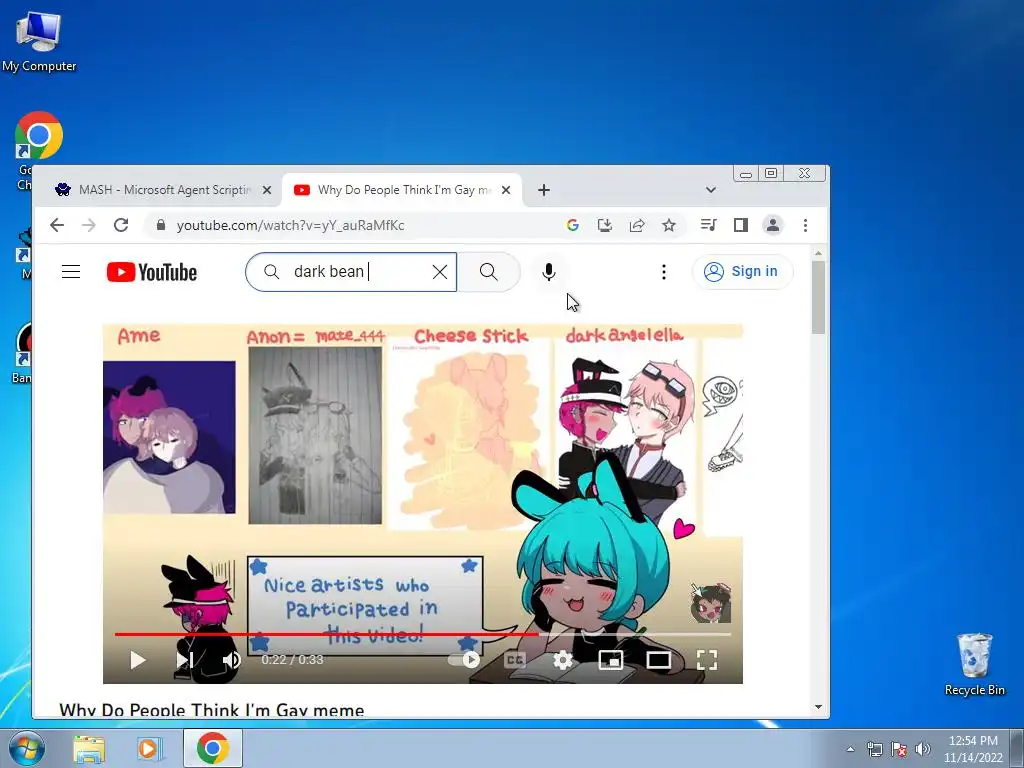Mute the video volume
This screenshot has height=768, width=1024.
[x=231, y=660]
